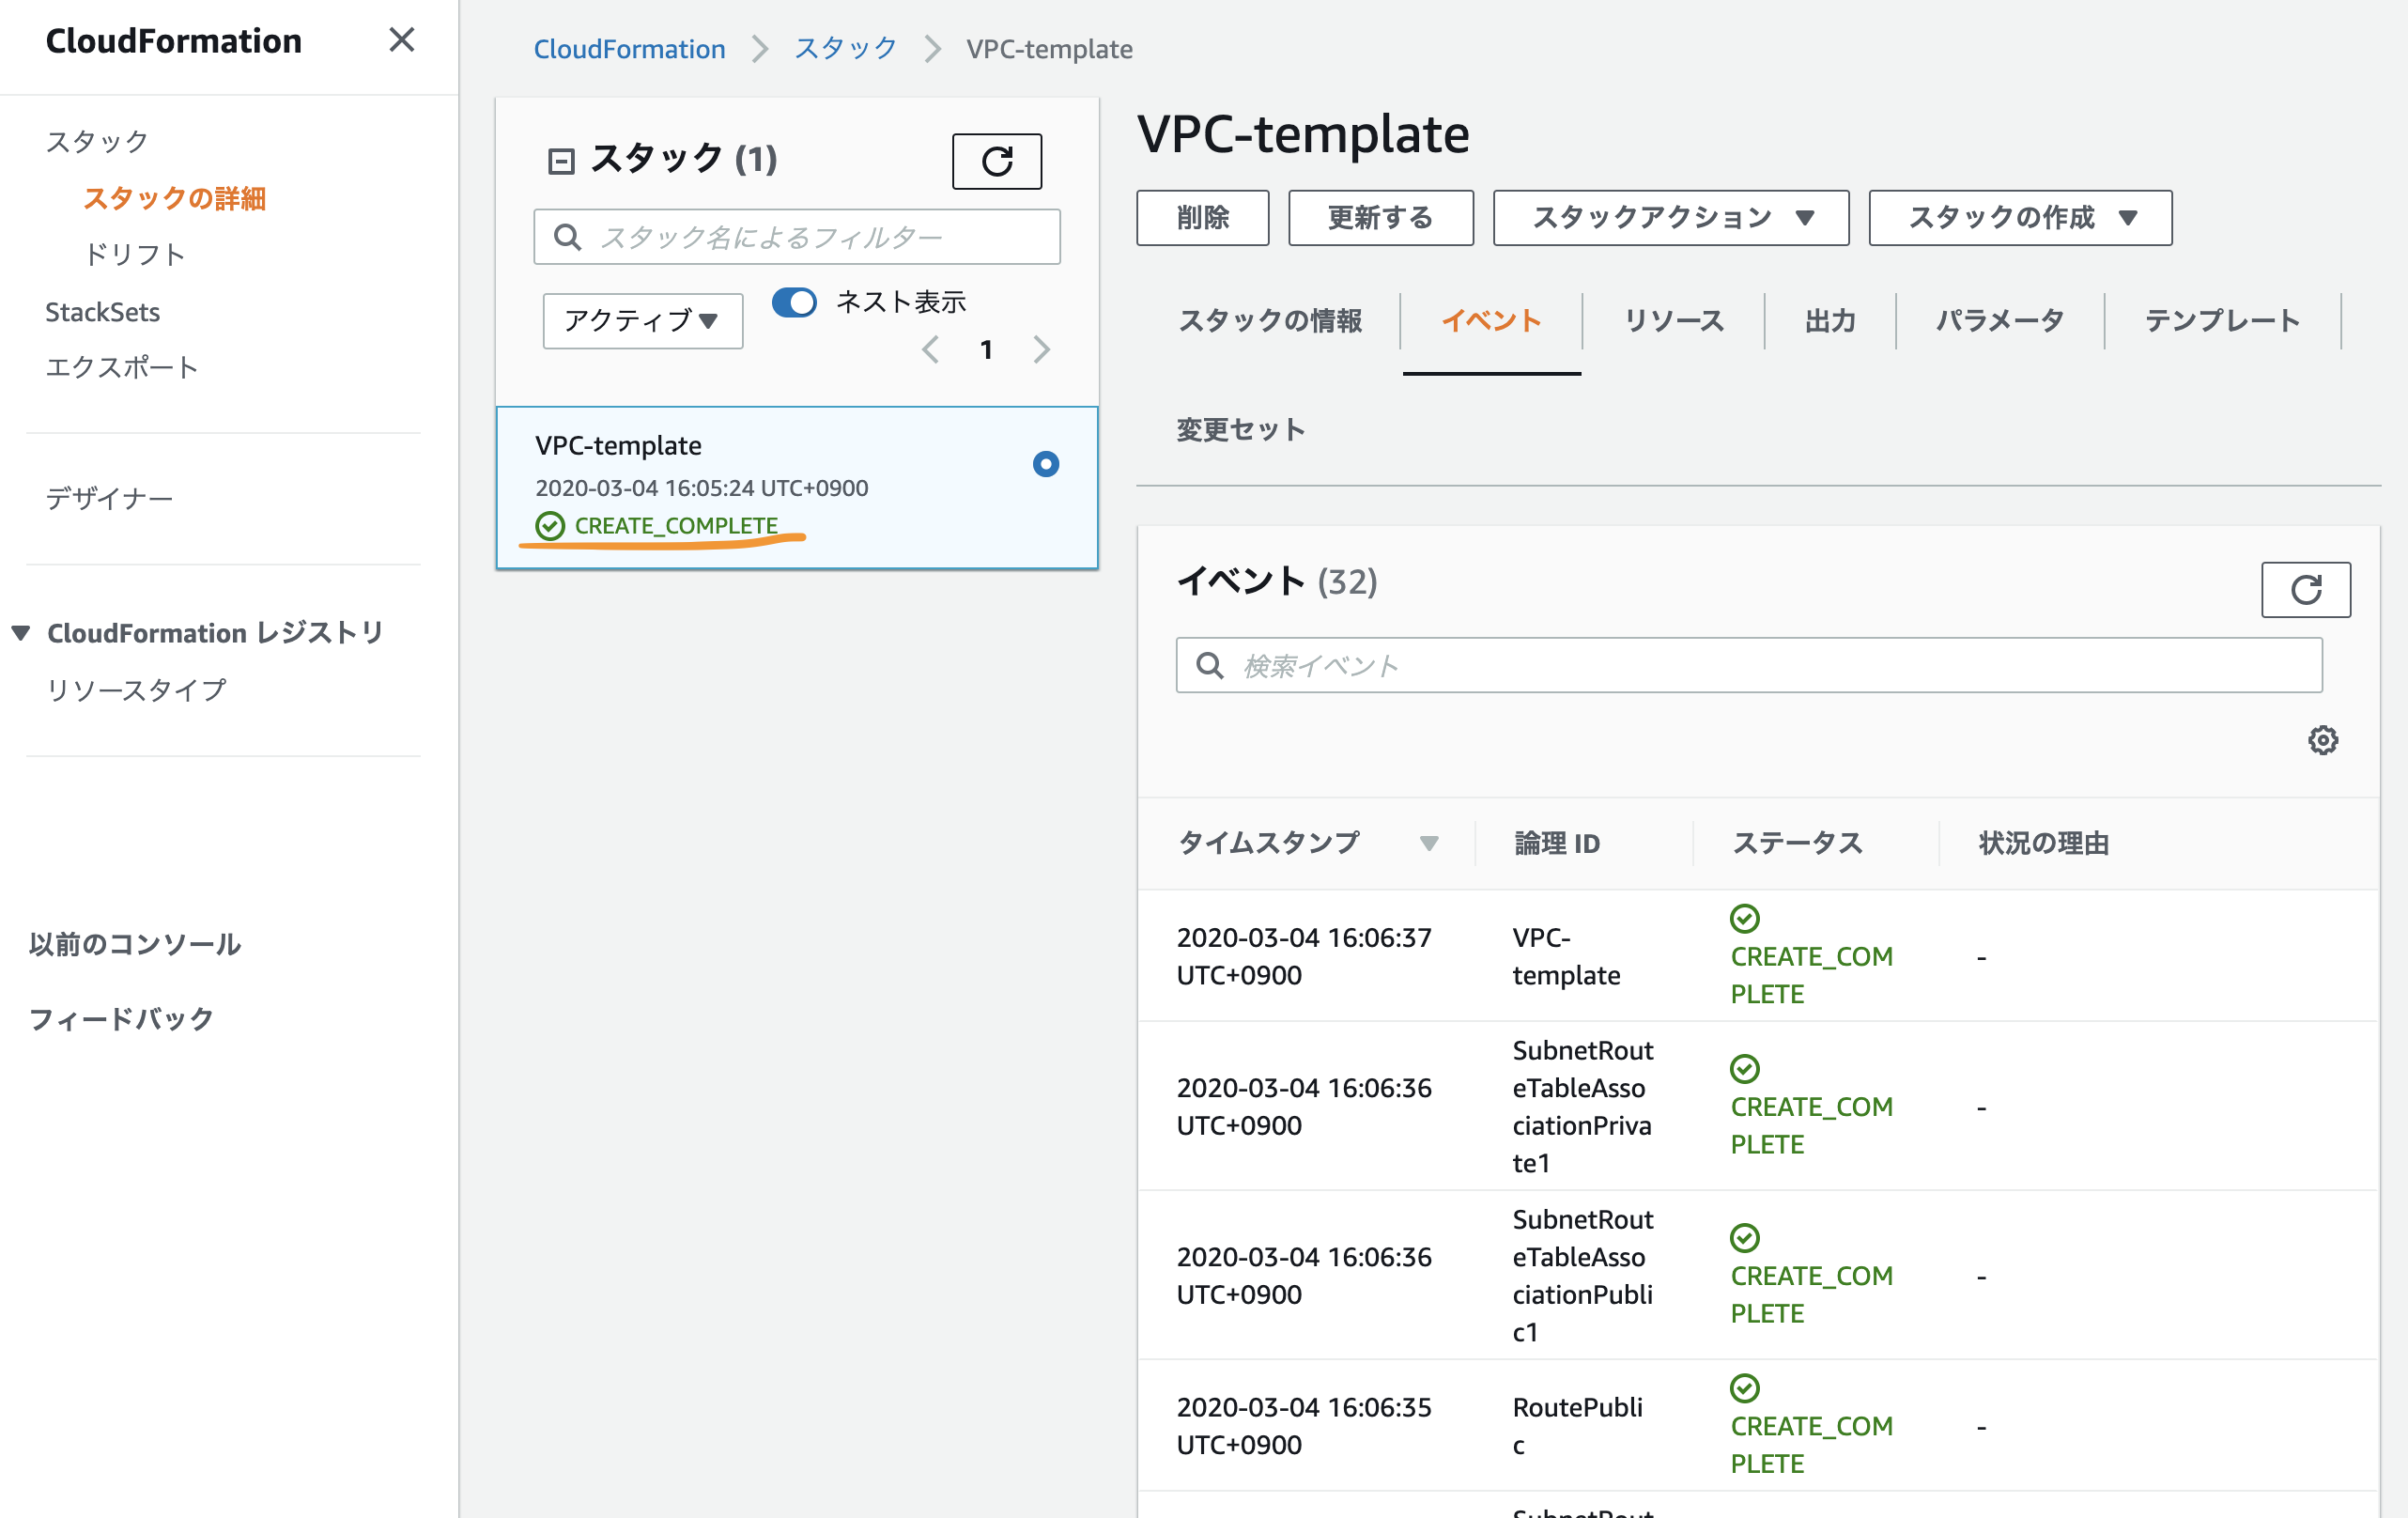Click SubnetRouteTableAssociationPublic1 logical ID
Image resolution: width=2408 pixels, height=1518 pixels.
coord(1582,1275)
